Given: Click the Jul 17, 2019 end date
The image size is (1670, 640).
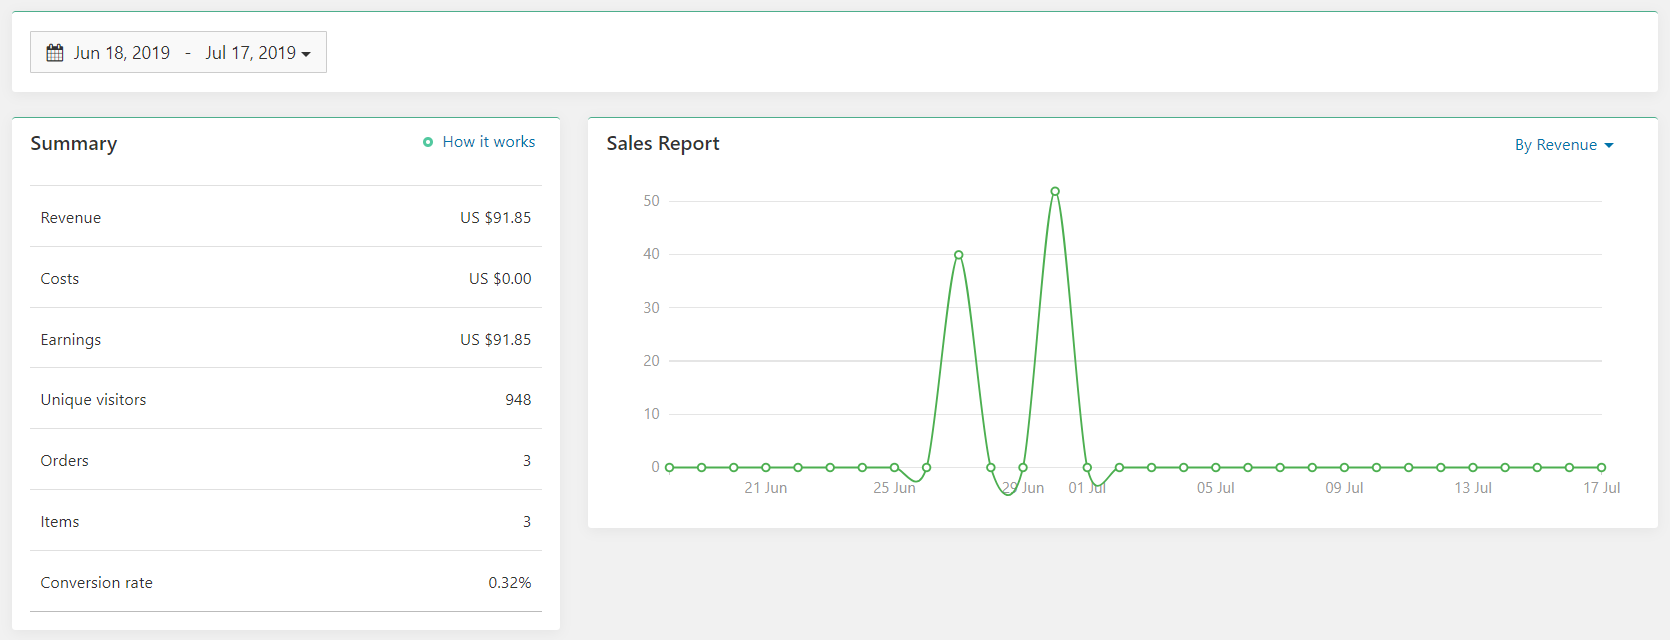Looking at the screenshot, I should pyautogui.click(x=250, y=53).
